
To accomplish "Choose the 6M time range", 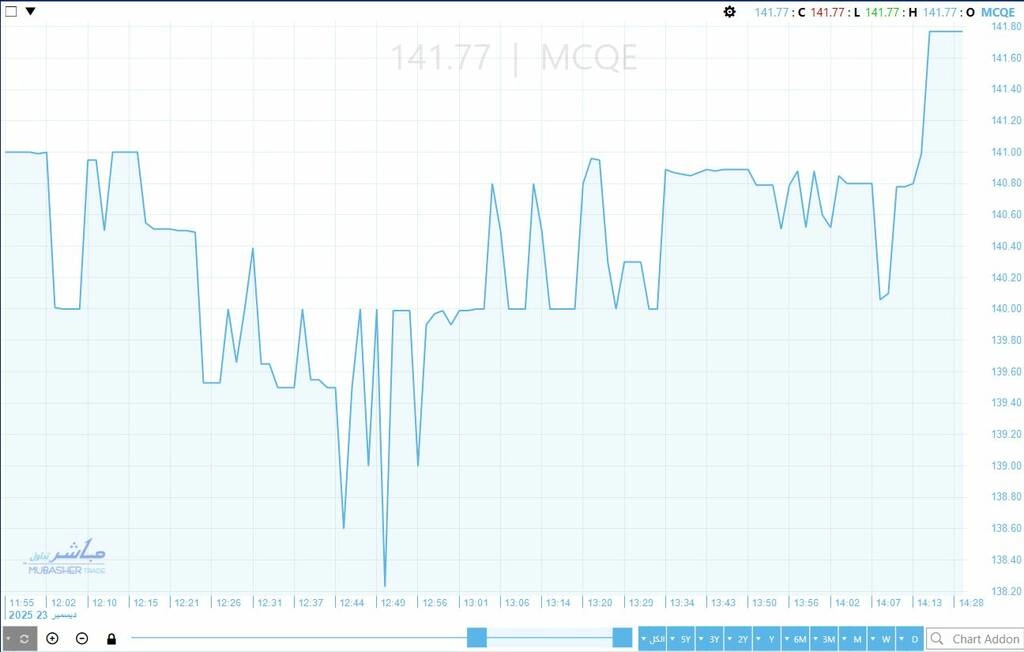I will click(x=796, y=639).
